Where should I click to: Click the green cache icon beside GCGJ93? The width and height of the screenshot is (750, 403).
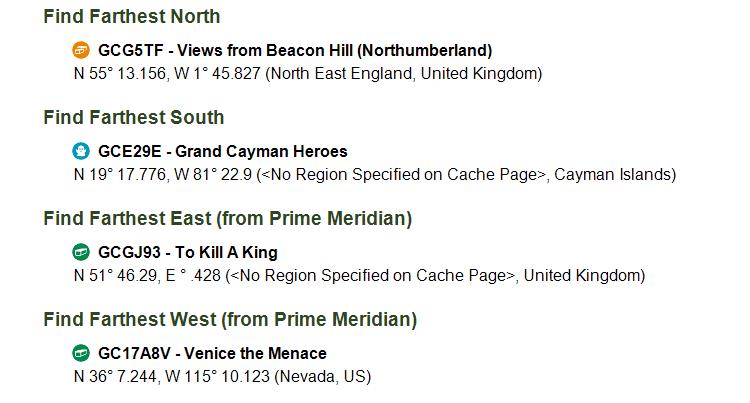pyautogui.click(x=81, y=252)
